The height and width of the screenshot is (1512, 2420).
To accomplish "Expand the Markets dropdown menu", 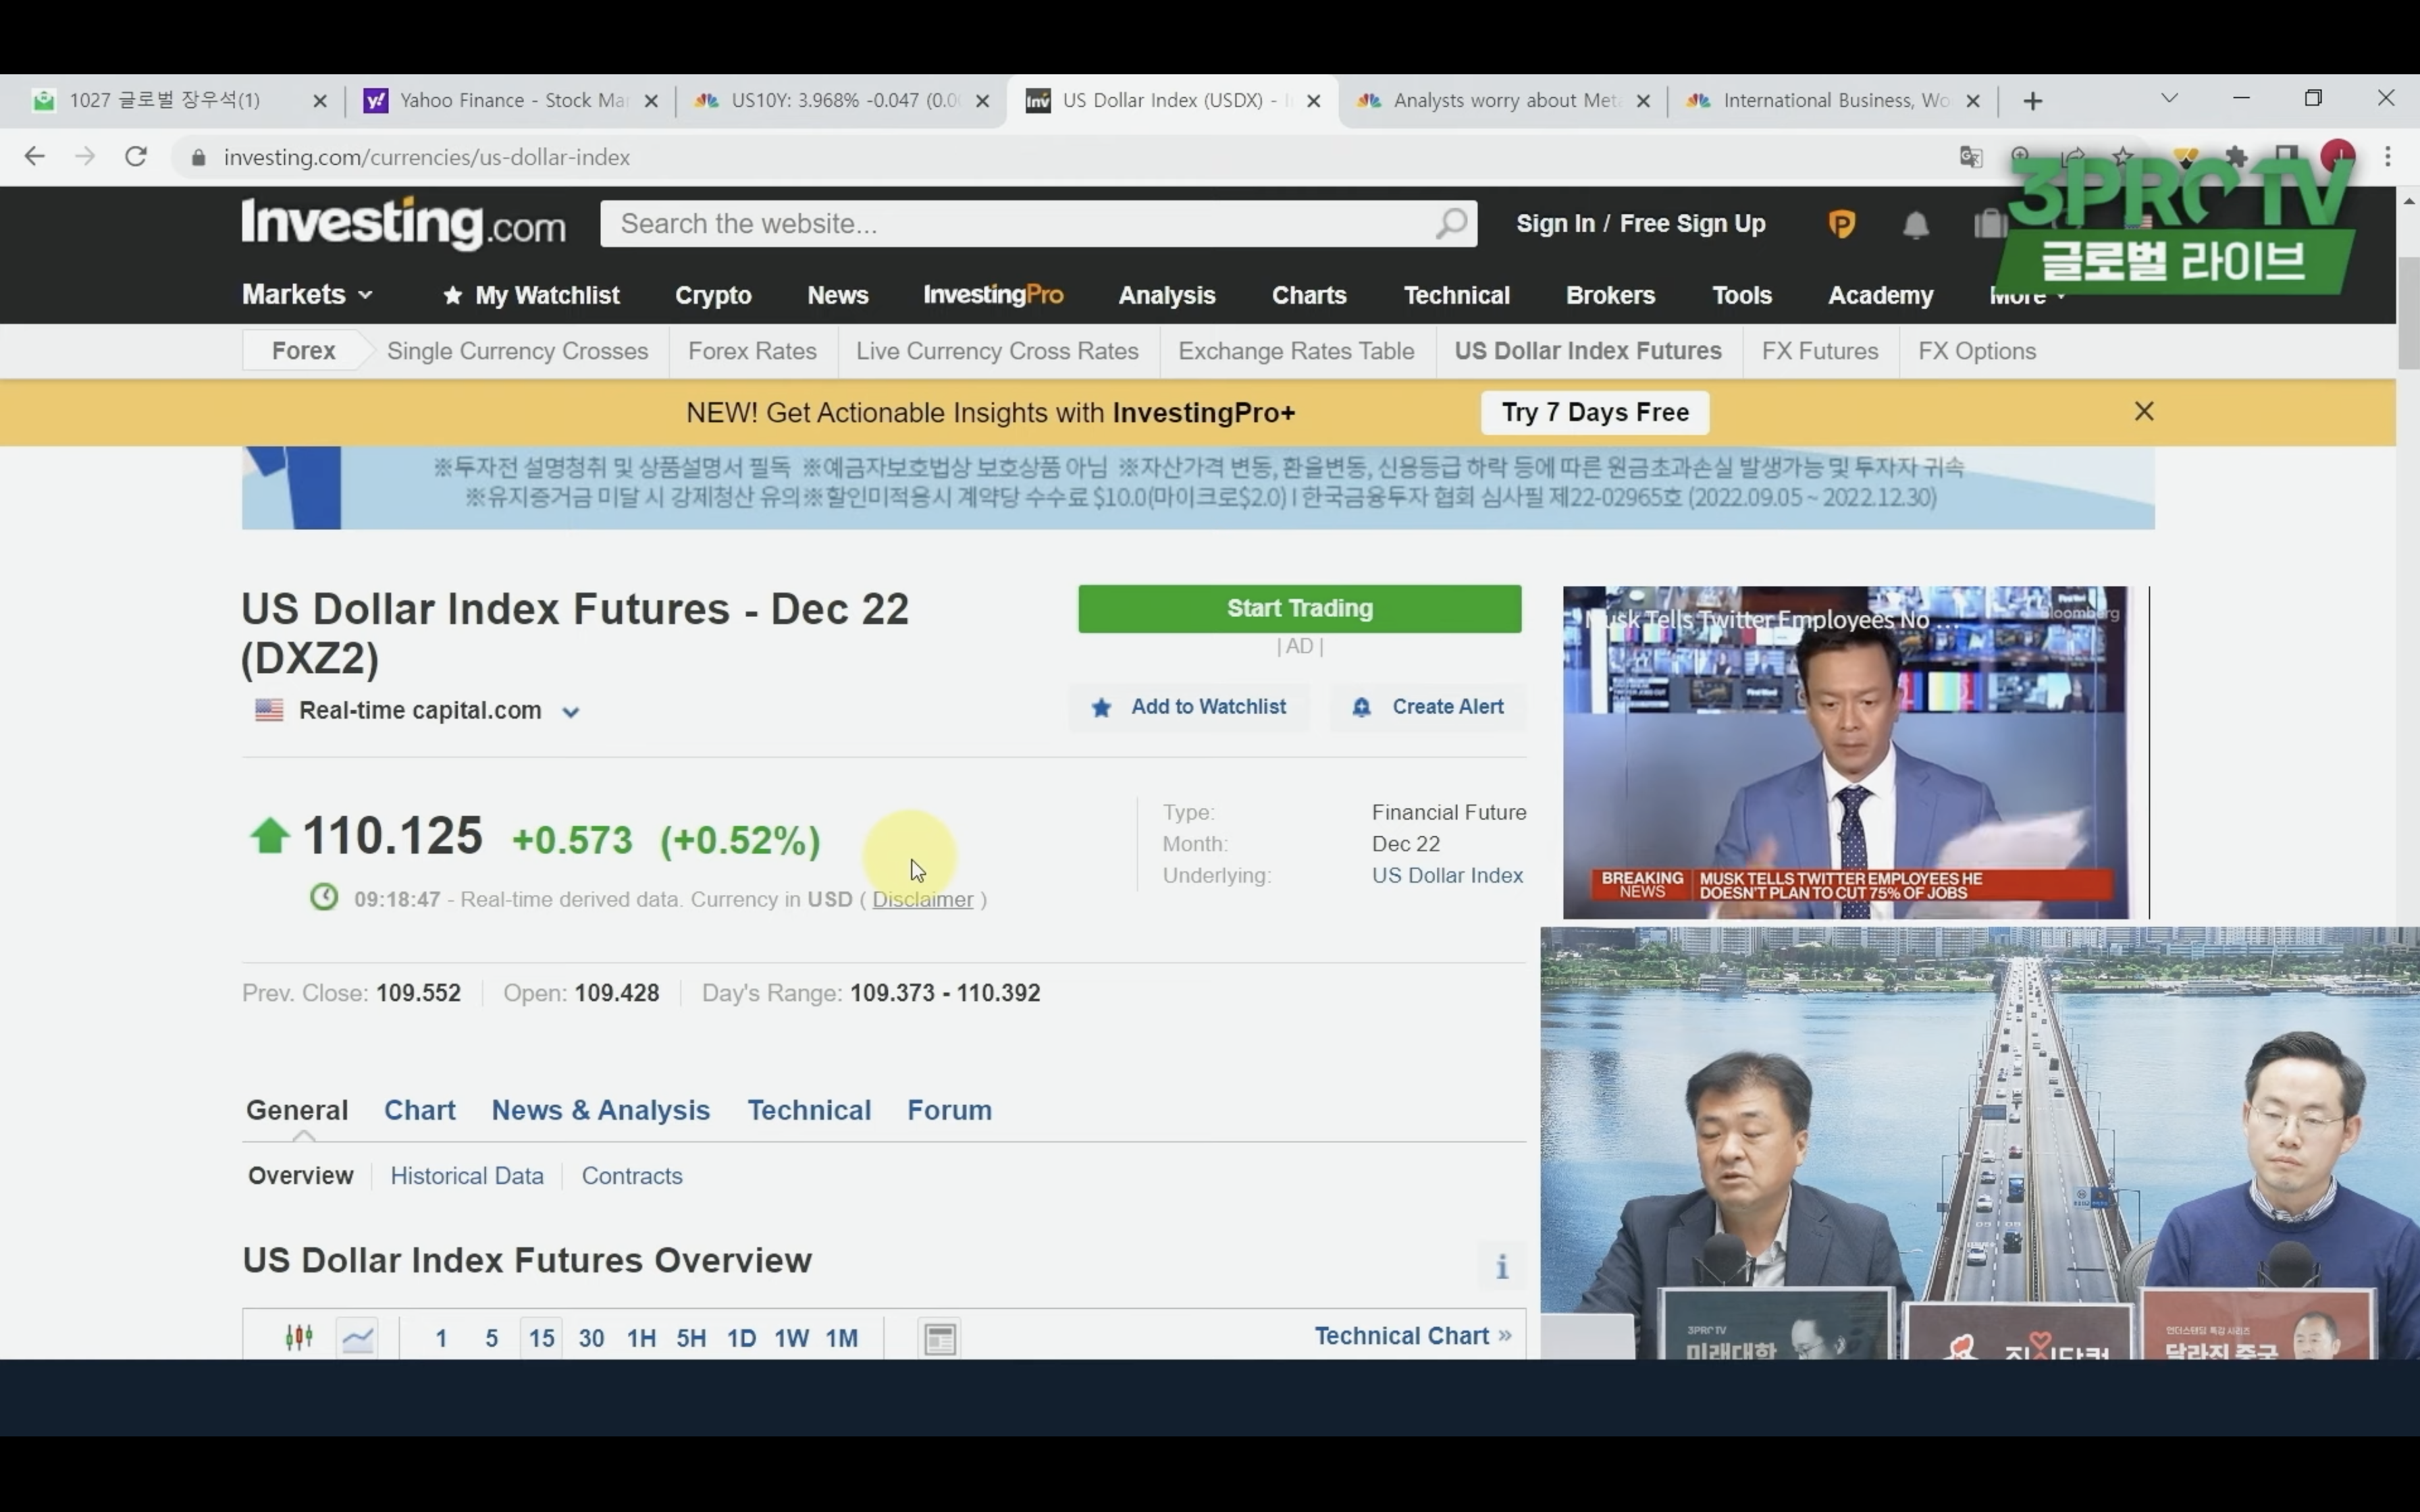I will [x=307, y=294].
